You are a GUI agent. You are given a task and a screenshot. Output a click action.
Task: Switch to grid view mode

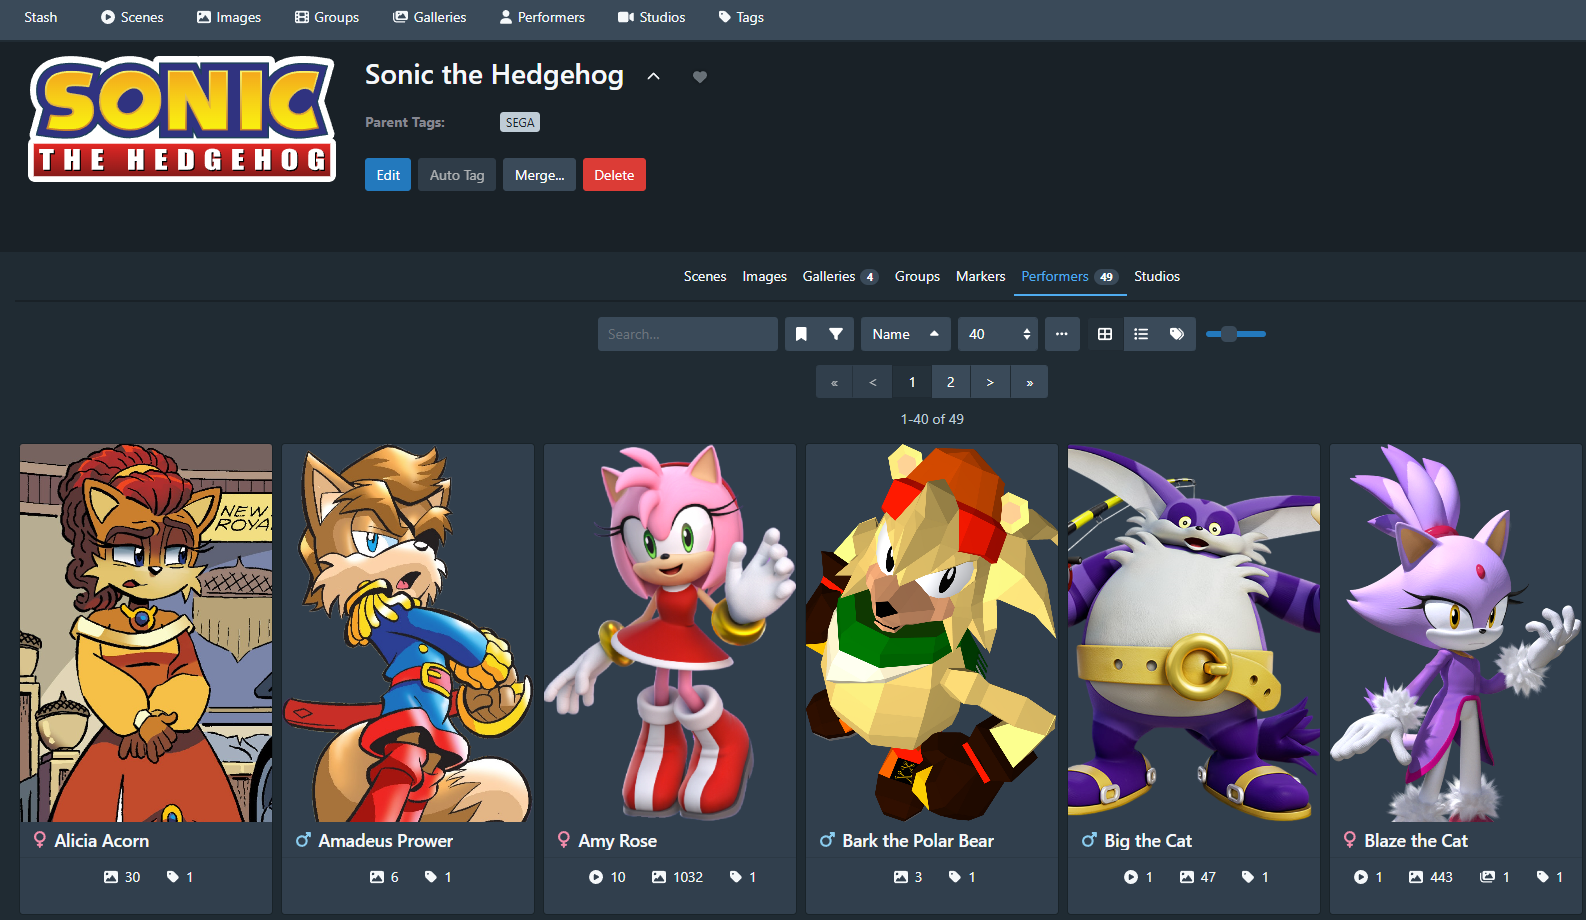click(1105, 334)
